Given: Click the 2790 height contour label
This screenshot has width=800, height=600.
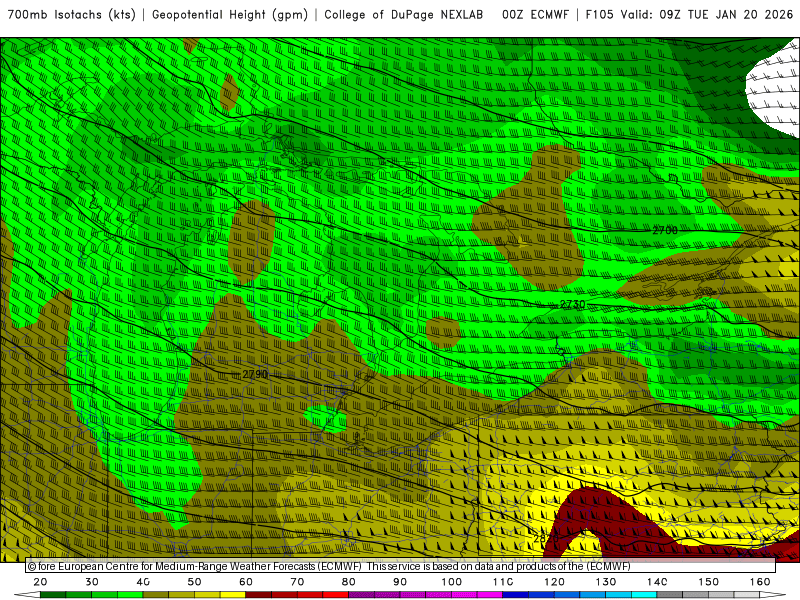Looking at the screenshot, I should pyautogui.click(x=255, y=374).
